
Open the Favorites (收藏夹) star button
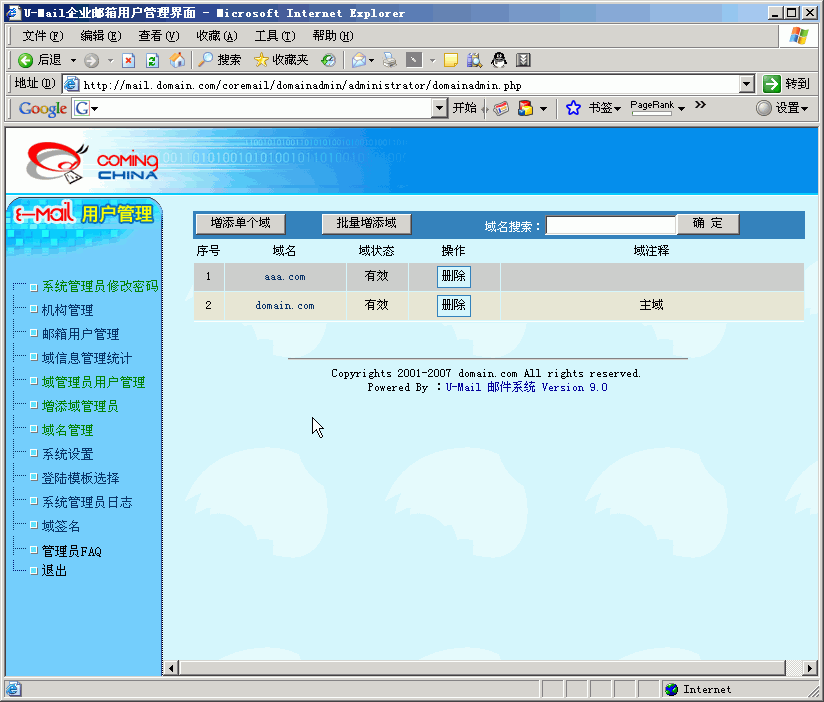[281, 60]
